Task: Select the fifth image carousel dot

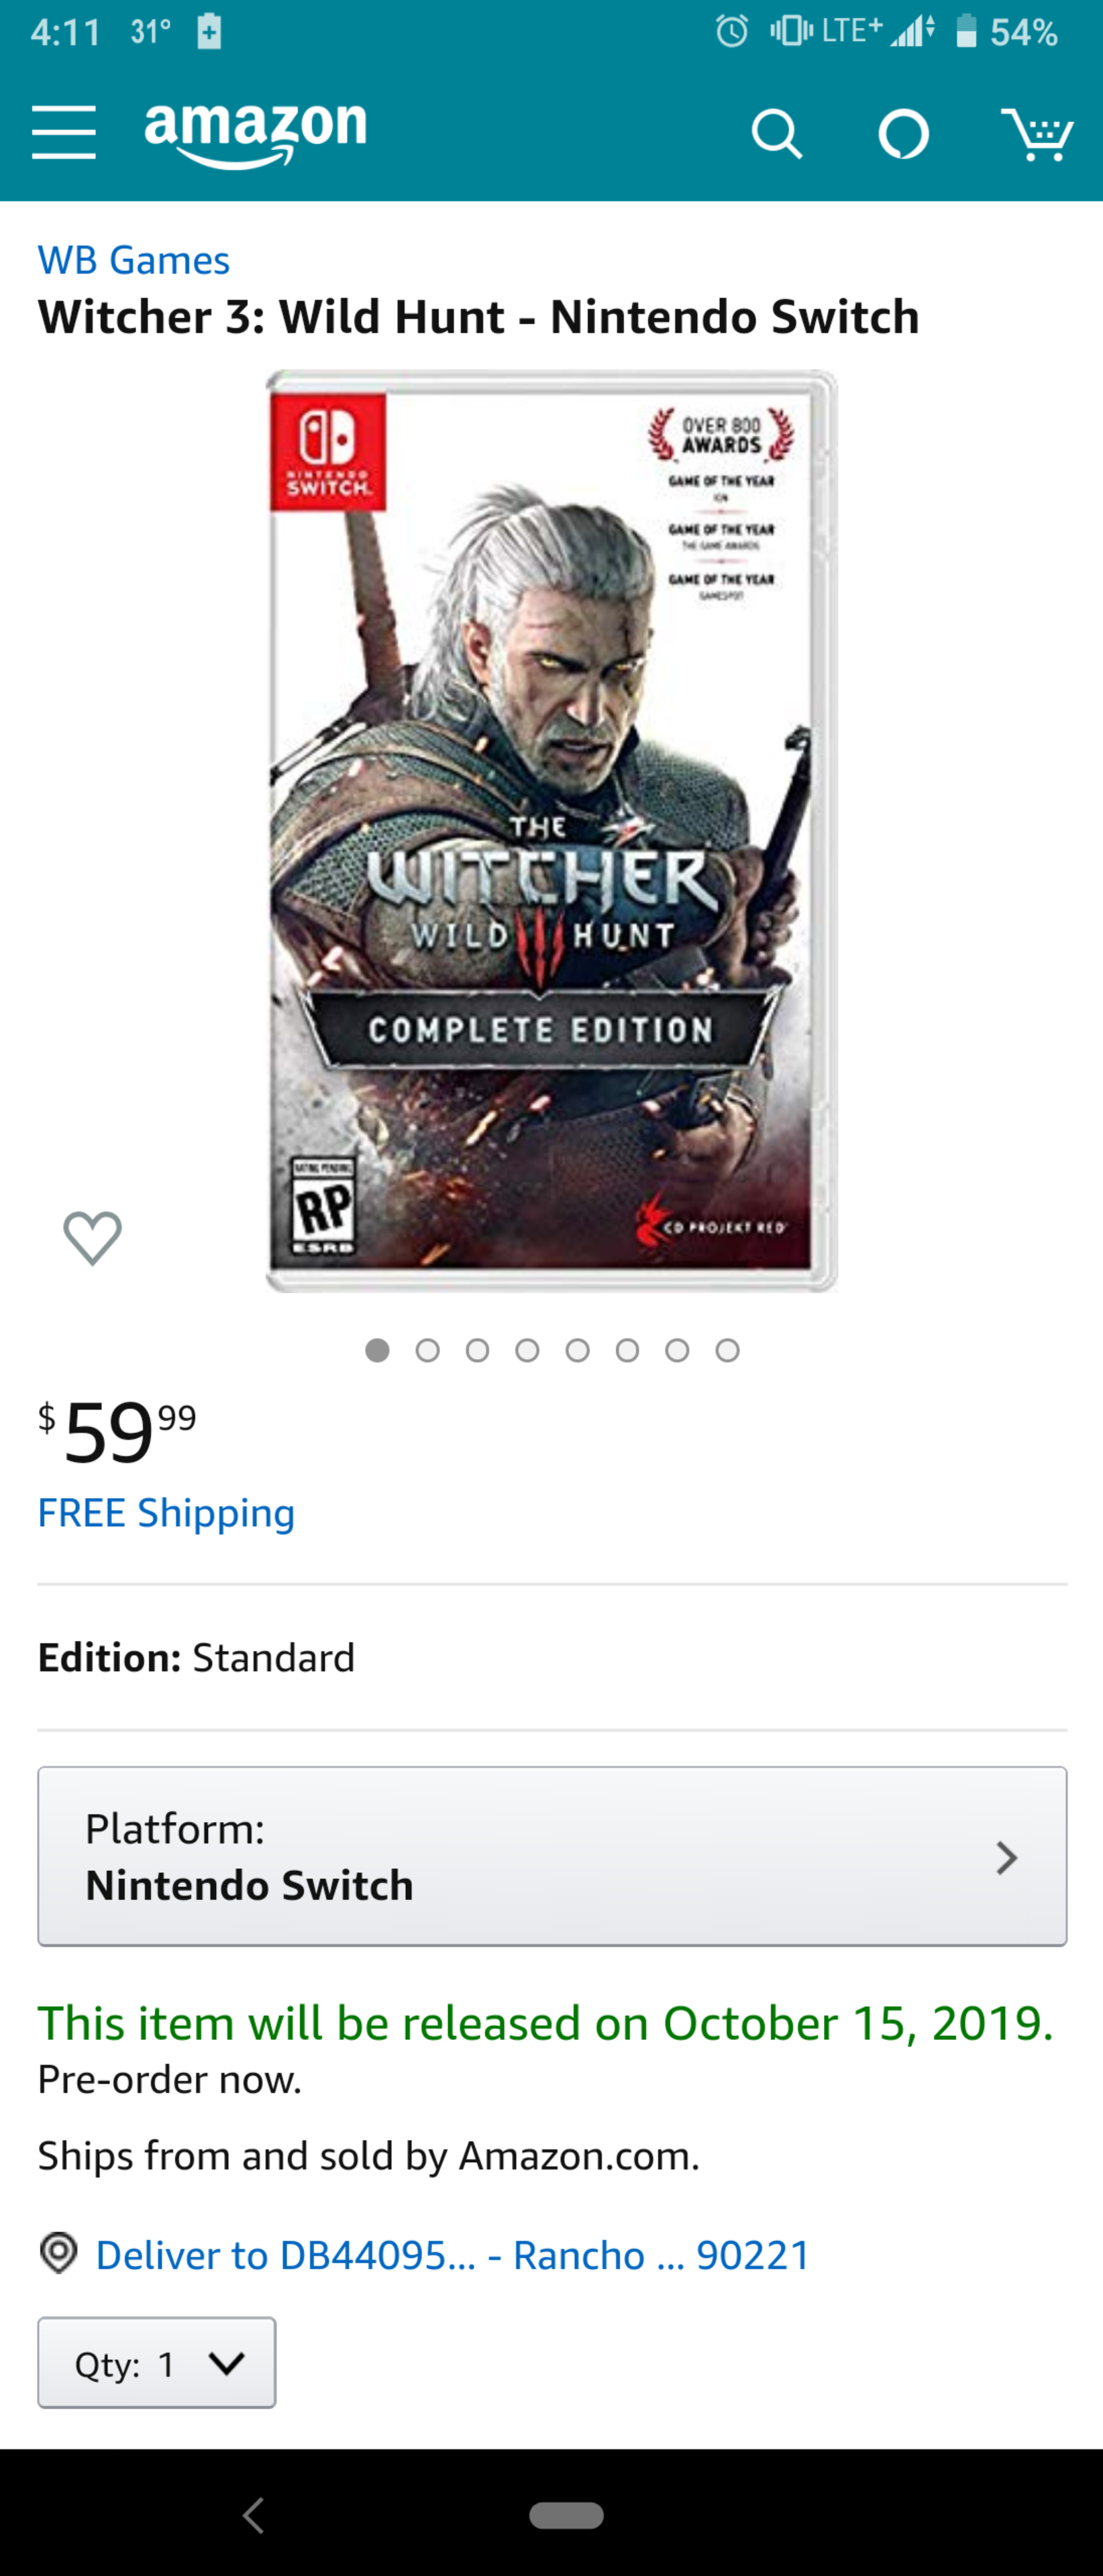Action: pyautogui.click(x=578, y=1351)
